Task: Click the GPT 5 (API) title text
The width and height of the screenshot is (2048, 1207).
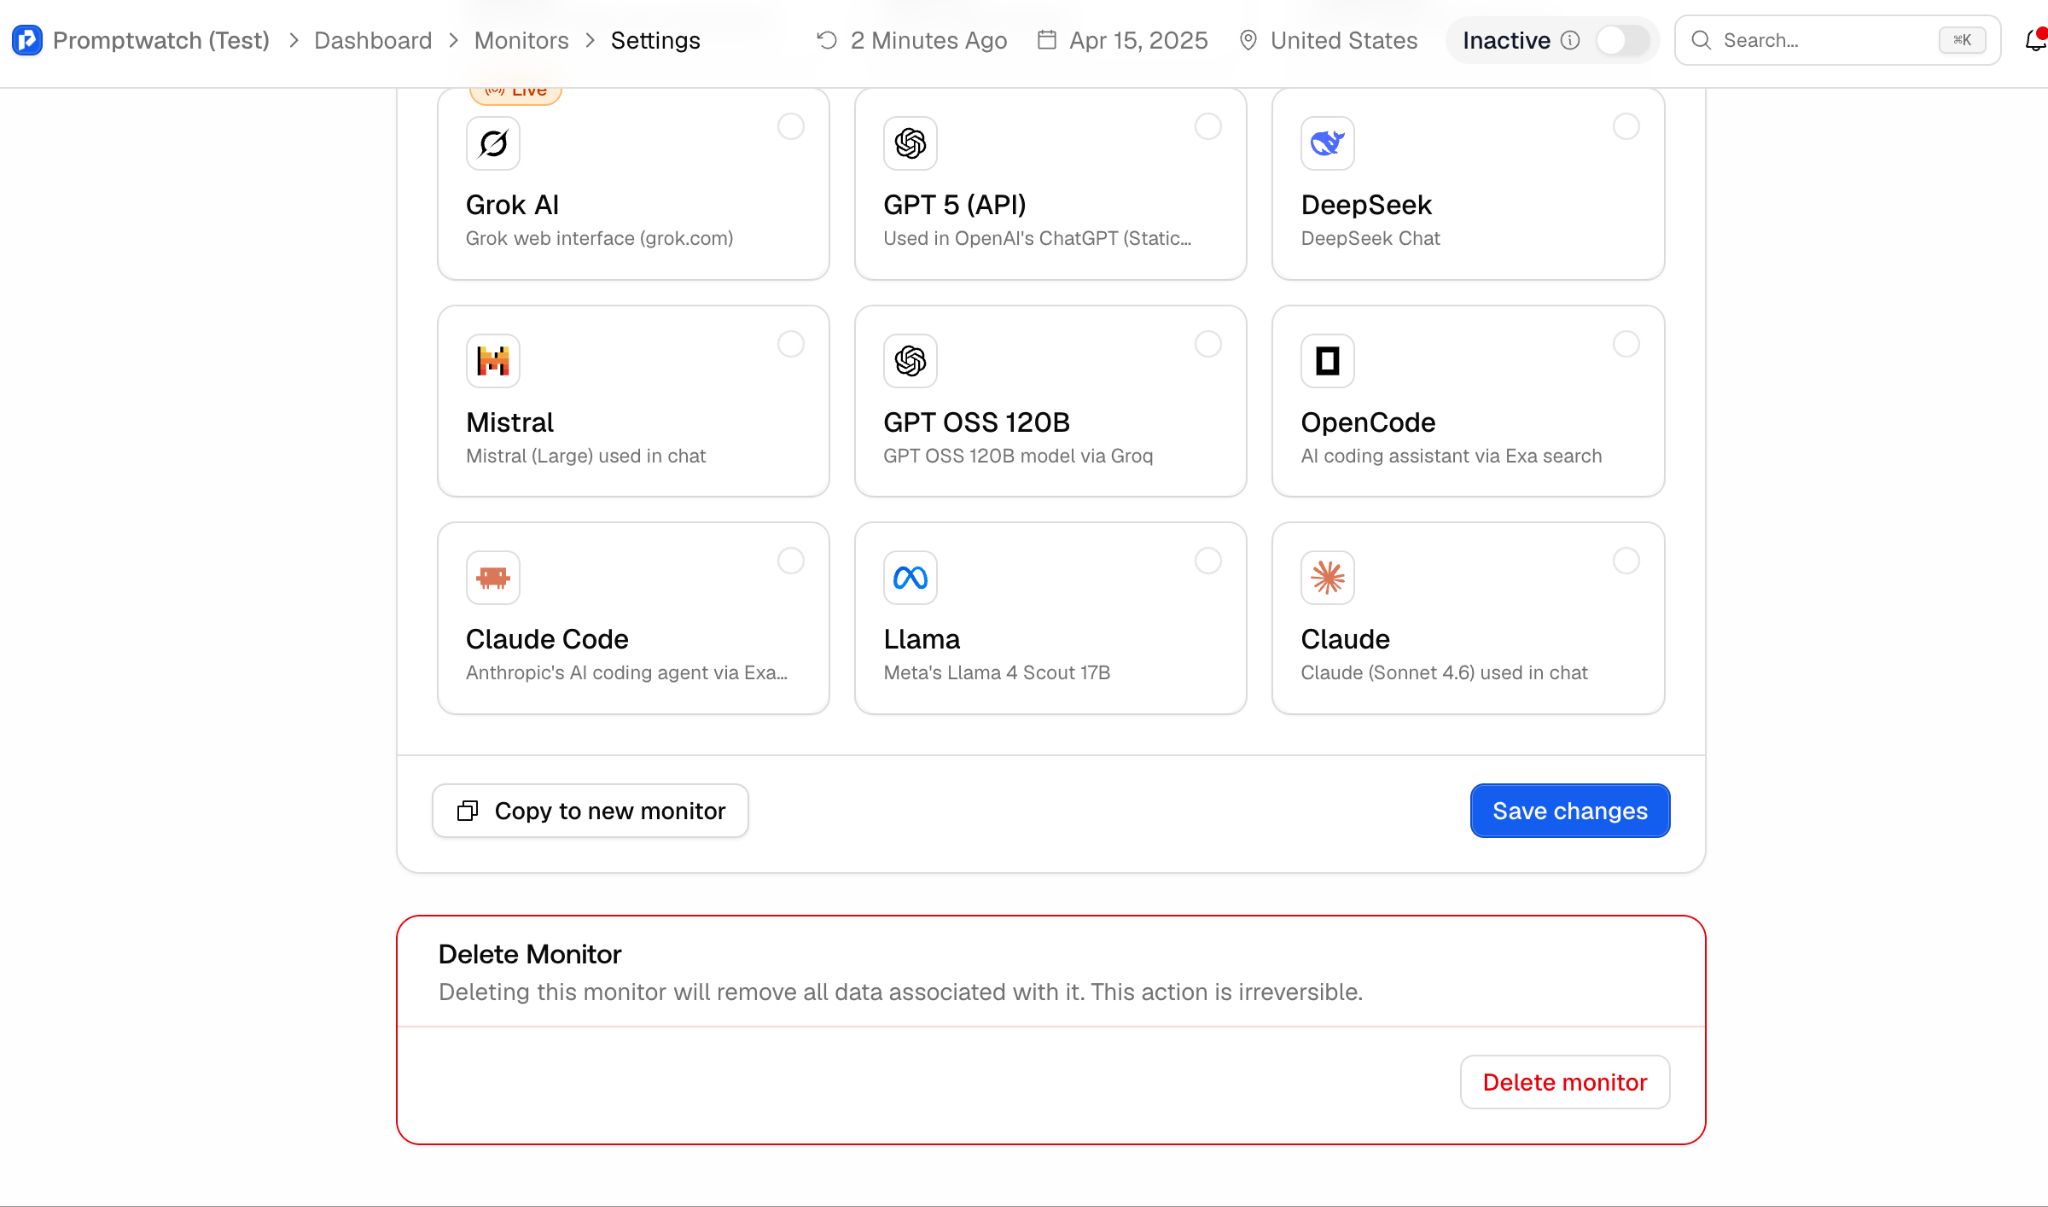Action: (x=955, y=205)
